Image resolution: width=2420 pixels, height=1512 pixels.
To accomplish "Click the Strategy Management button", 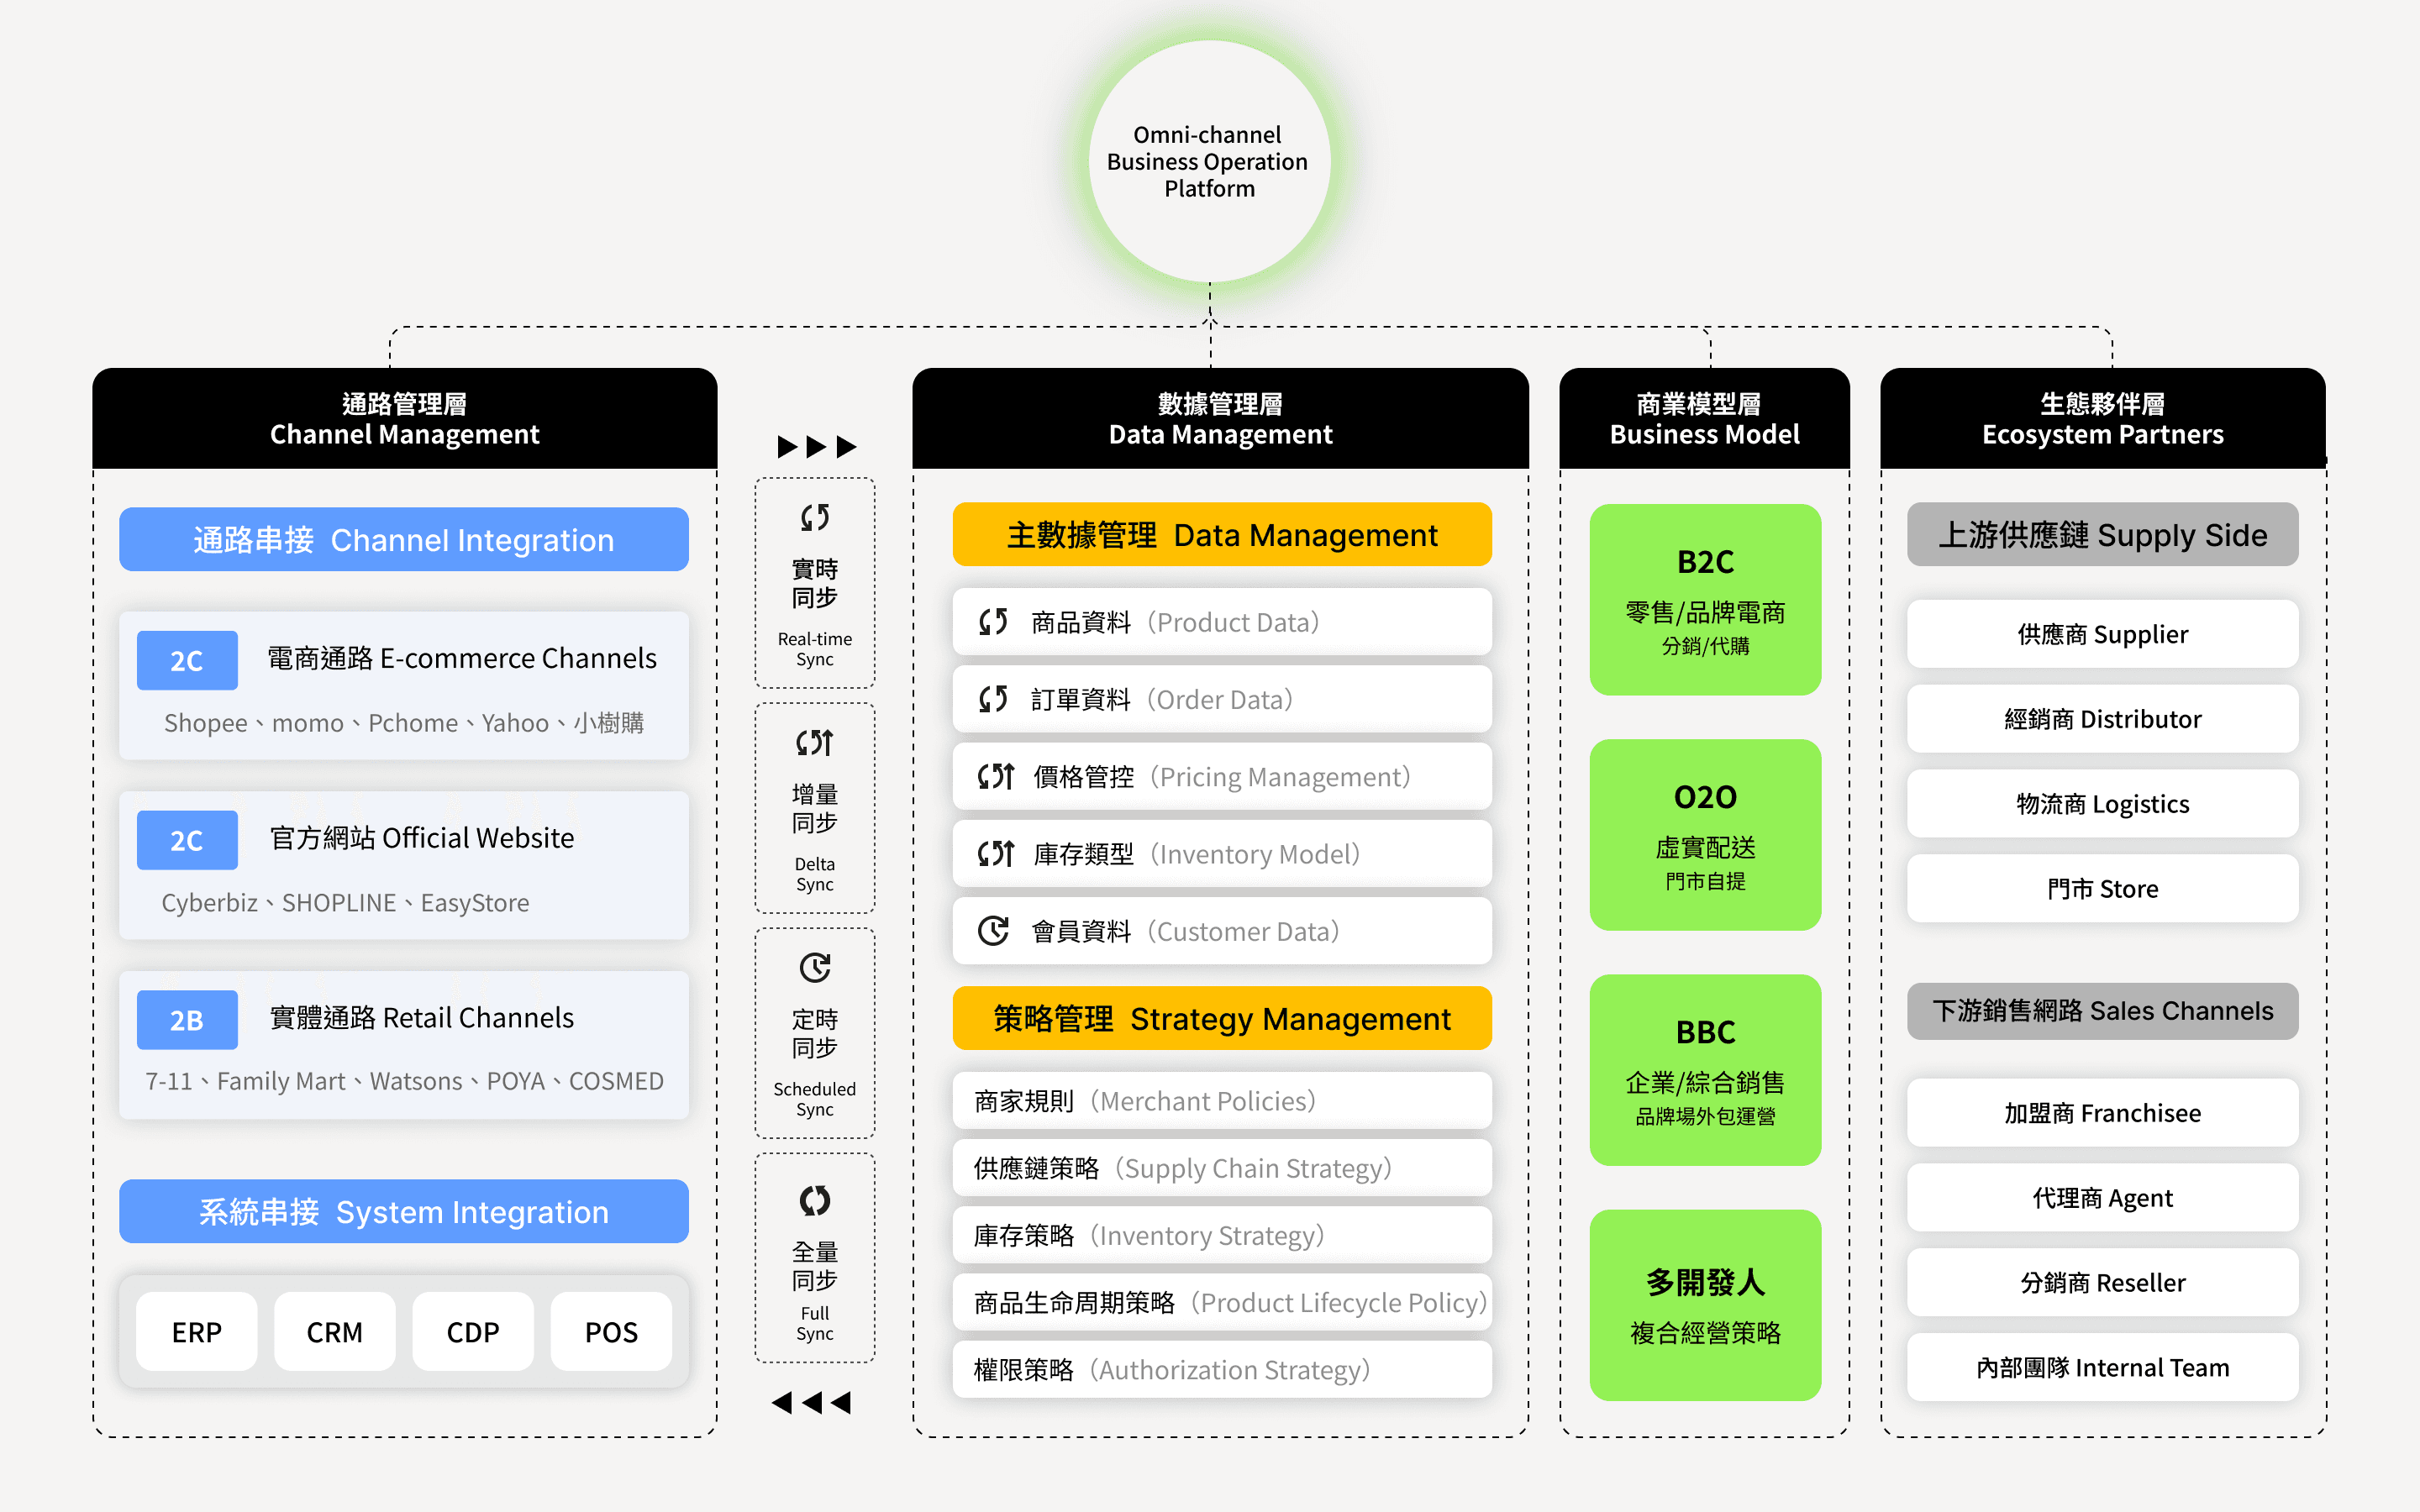I will point(1221,1018).
